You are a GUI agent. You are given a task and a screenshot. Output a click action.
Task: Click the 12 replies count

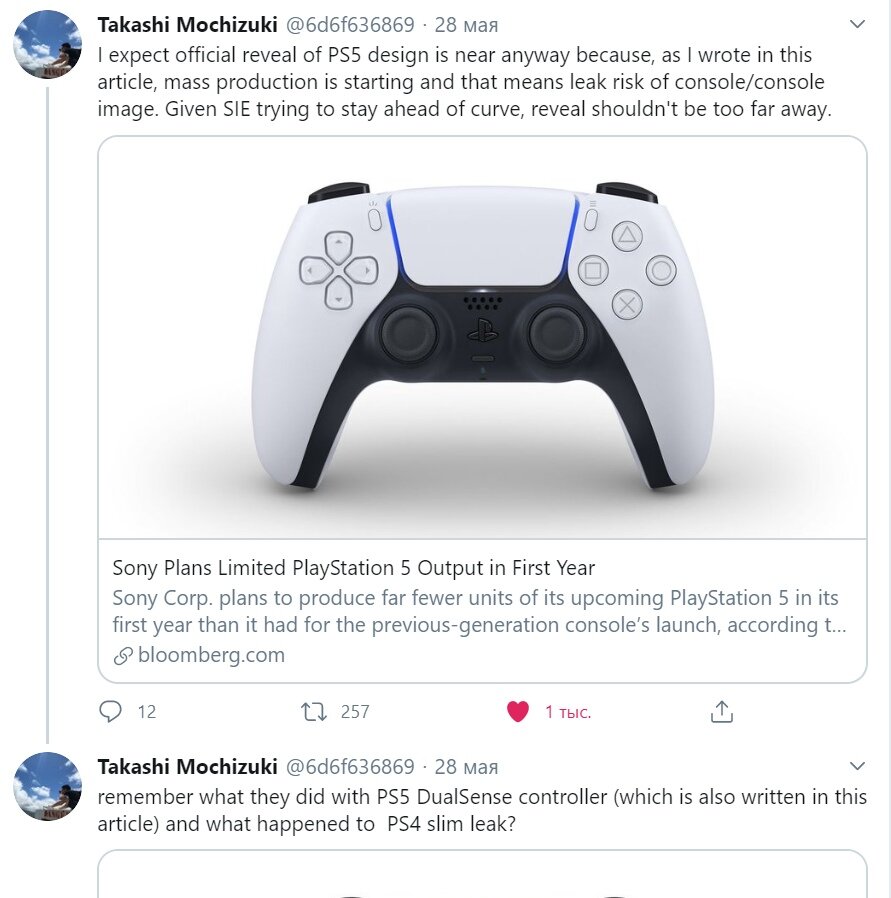pyautogui.click(x=147, y=712)
